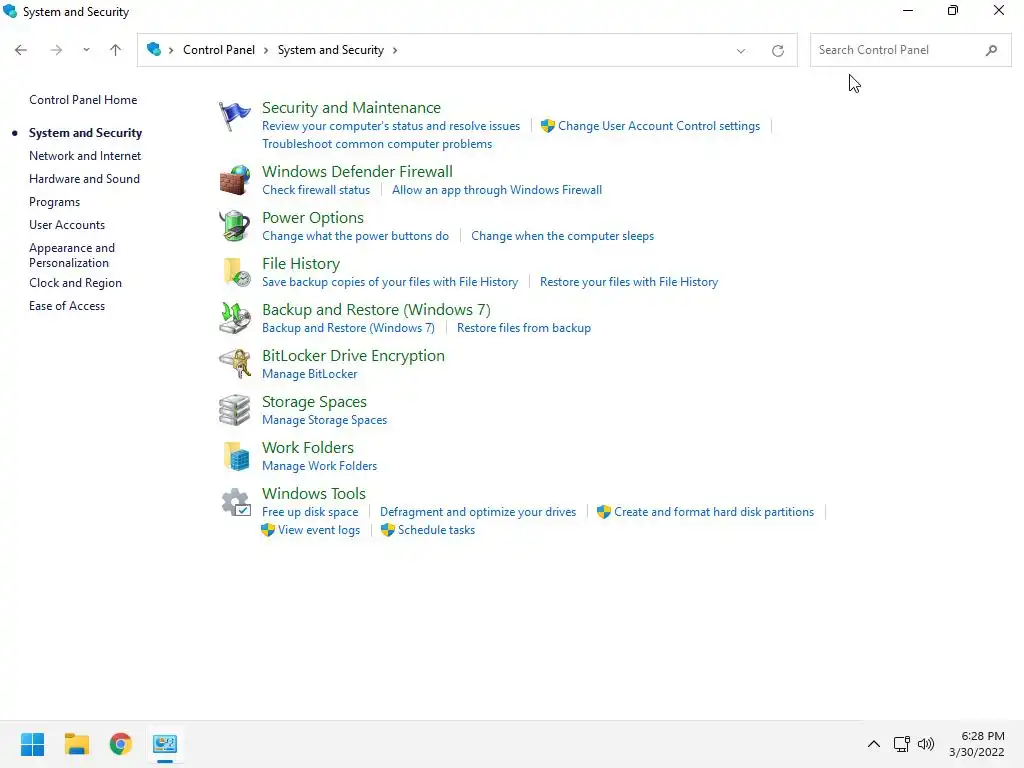Open Clock and Region category
The height and width of the screenshot is (768, 1024).
tap(75, 283)
